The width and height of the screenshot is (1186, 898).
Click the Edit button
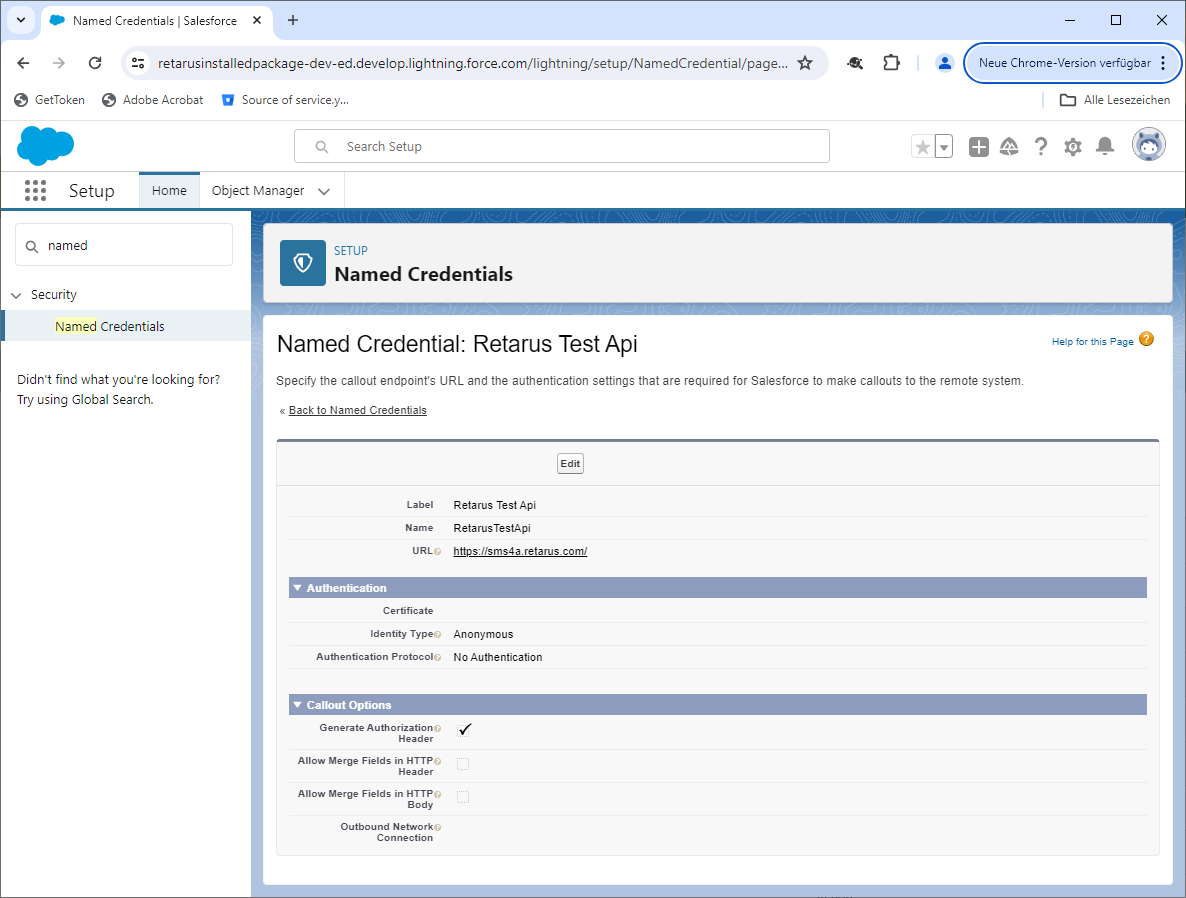point(570,463)
